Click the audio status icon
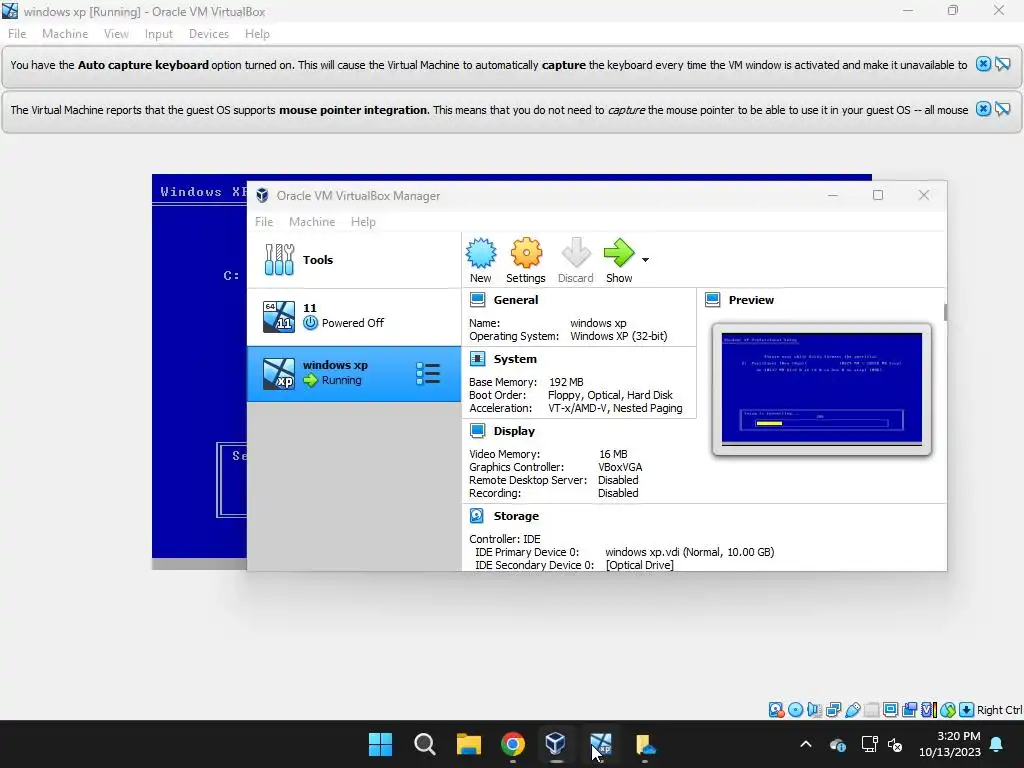The image size is (1024, 768). [814, 710]
